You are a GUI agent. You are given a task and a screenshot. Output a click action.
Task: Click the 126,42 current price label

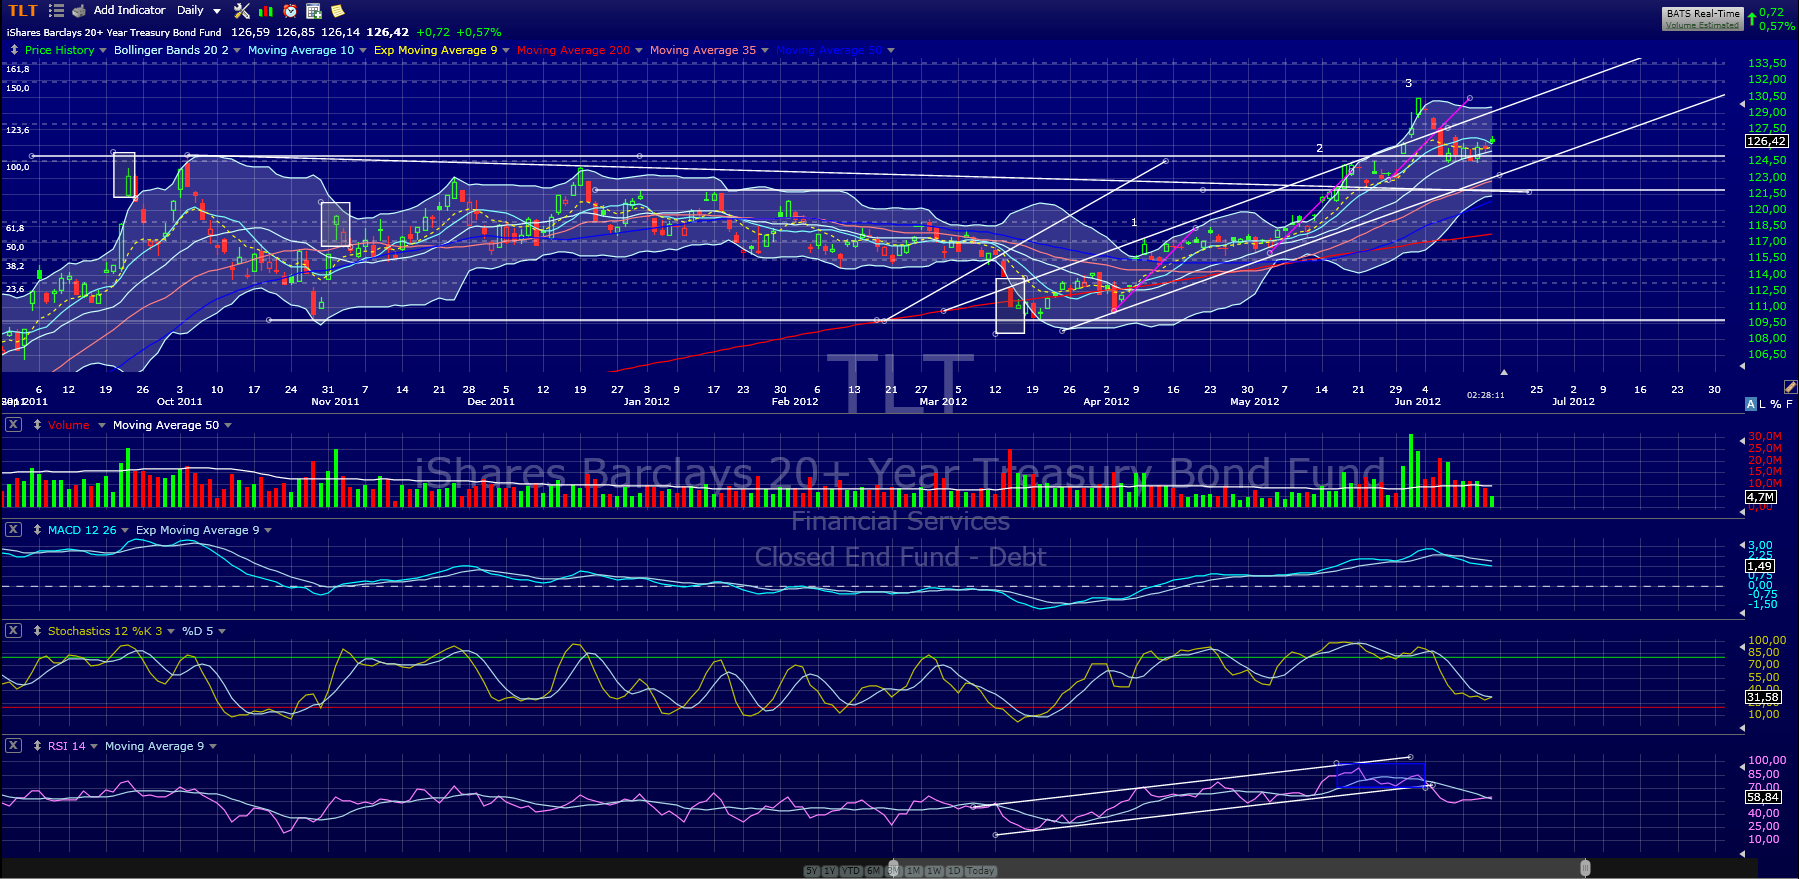tap(1766, 141)
